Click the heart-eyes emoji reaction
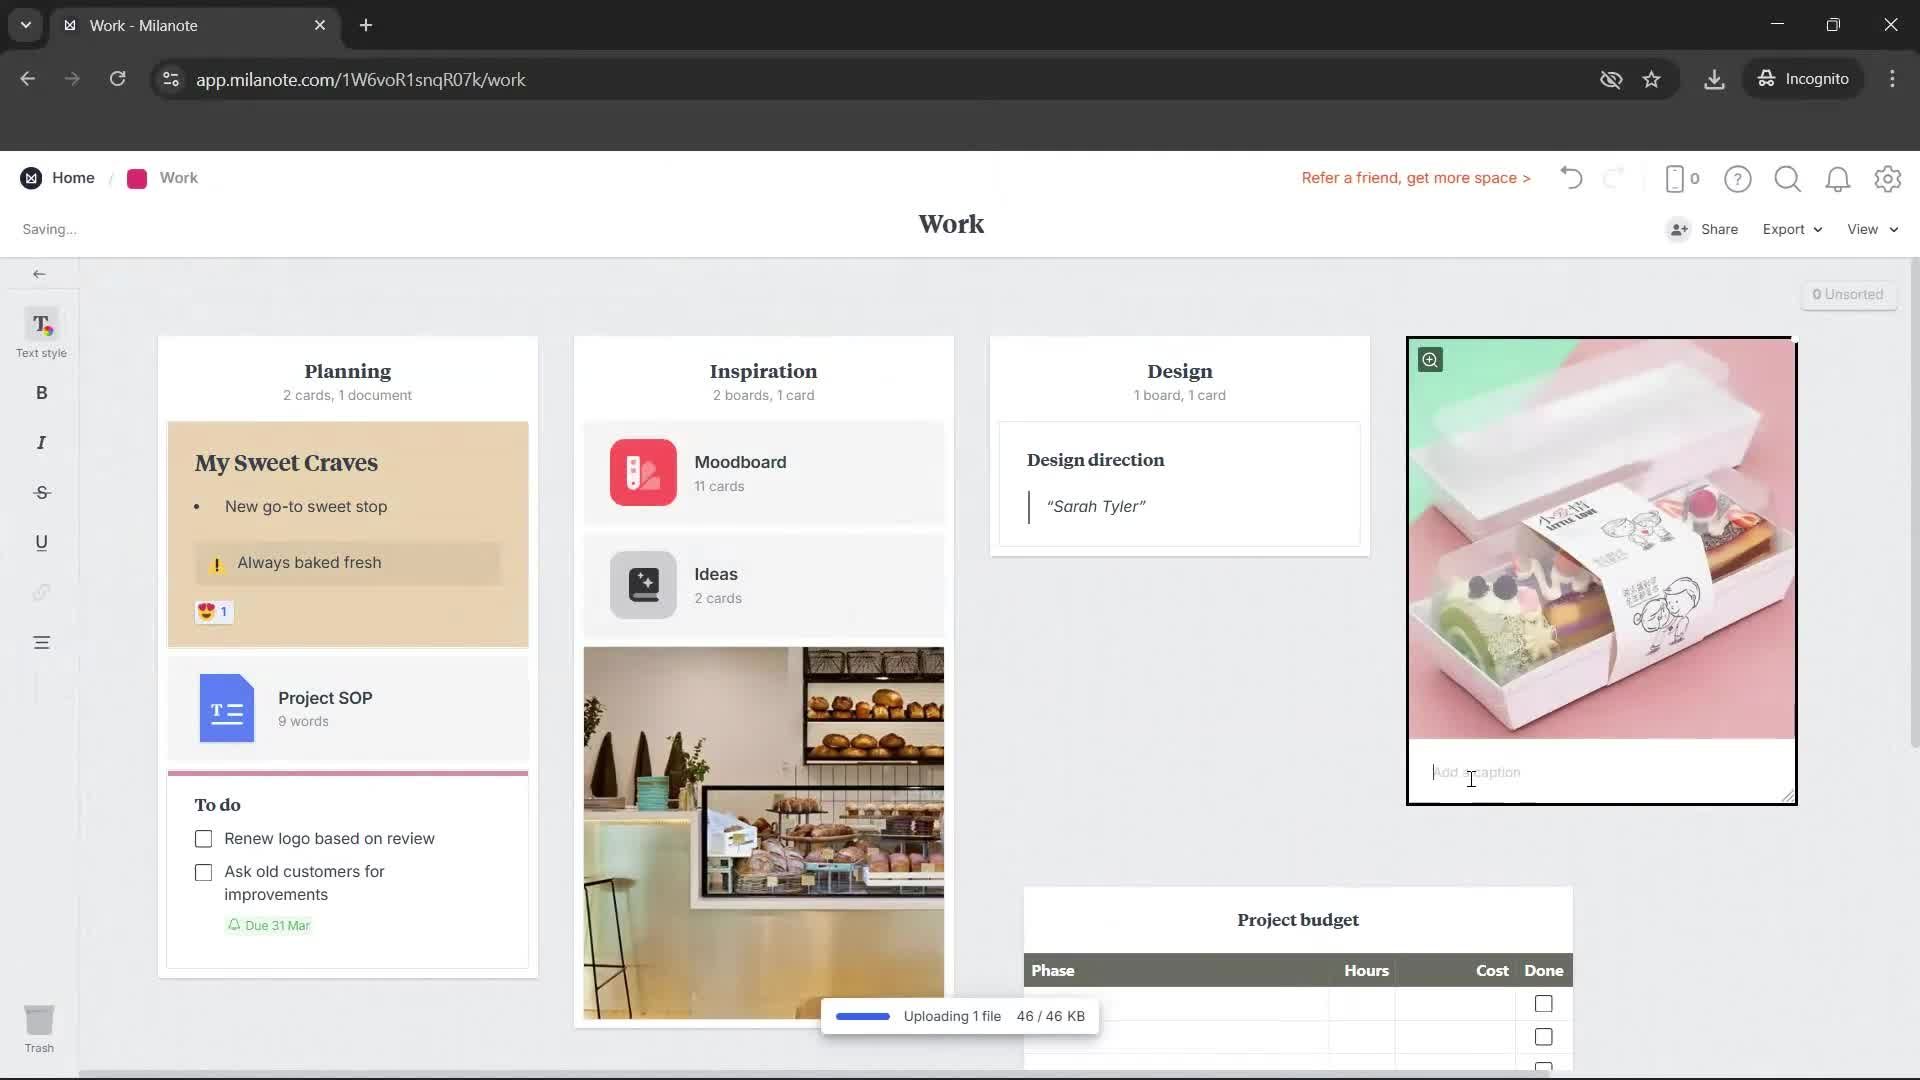The height and width of the screenshot is (1080, 1920). click(213, 611)
